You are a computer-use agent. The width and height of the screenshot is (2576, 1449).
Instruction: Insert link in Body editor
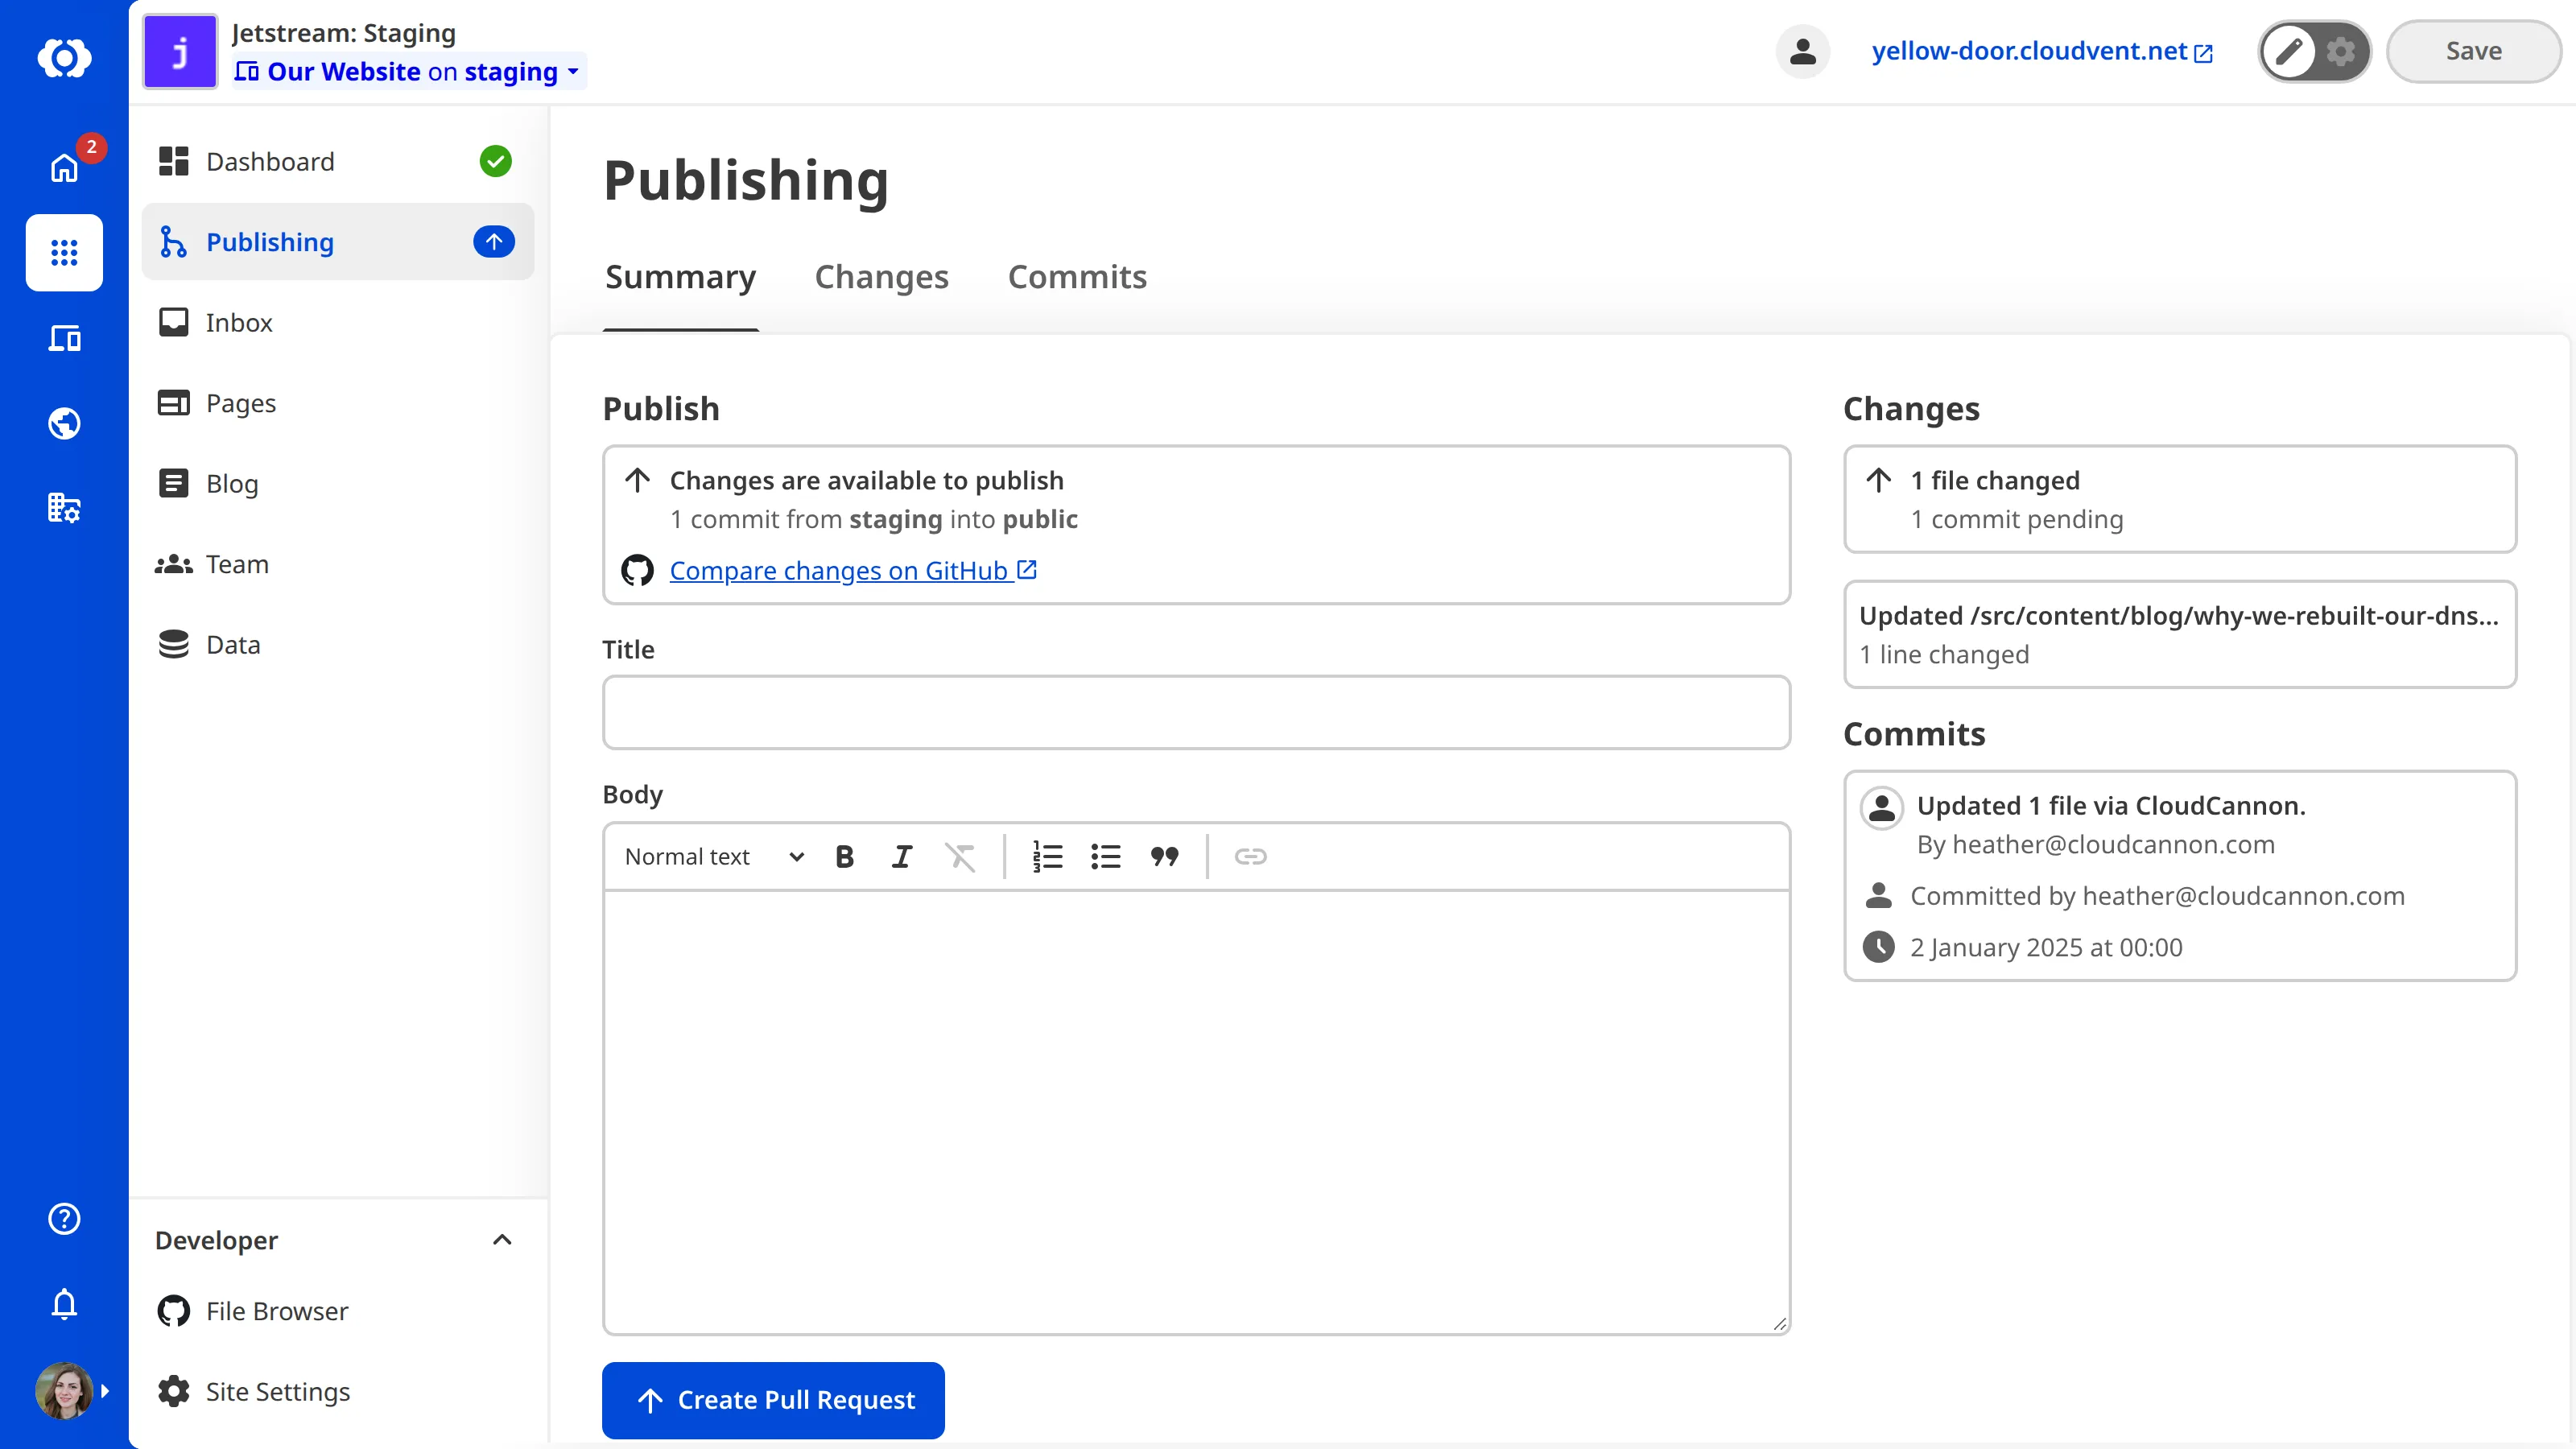pos(1250,856)
